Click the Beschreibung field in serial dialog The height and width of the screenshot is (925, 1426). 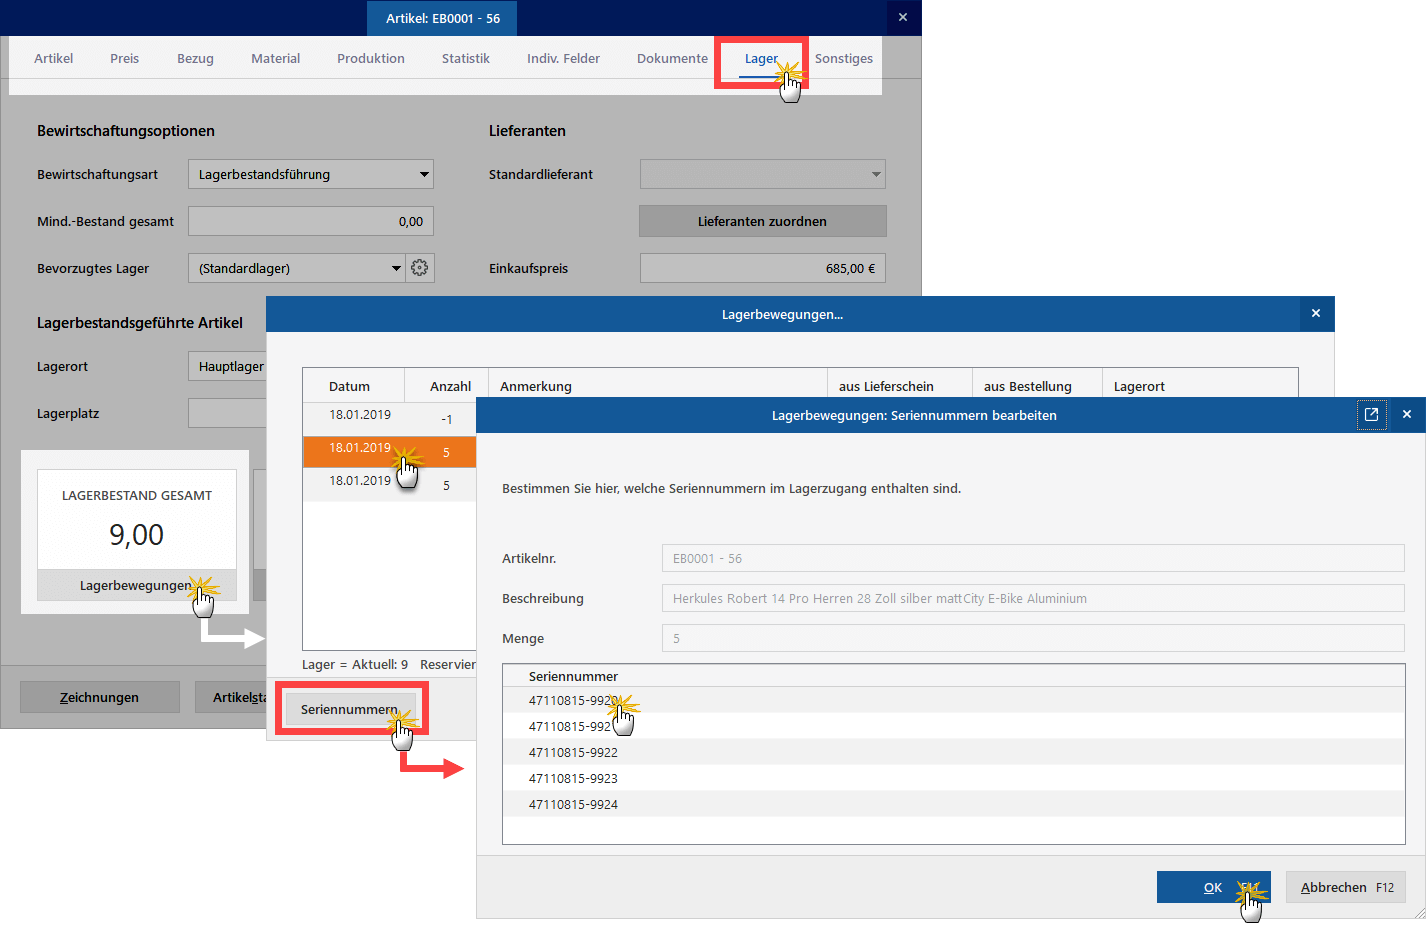pos(1033,598)
